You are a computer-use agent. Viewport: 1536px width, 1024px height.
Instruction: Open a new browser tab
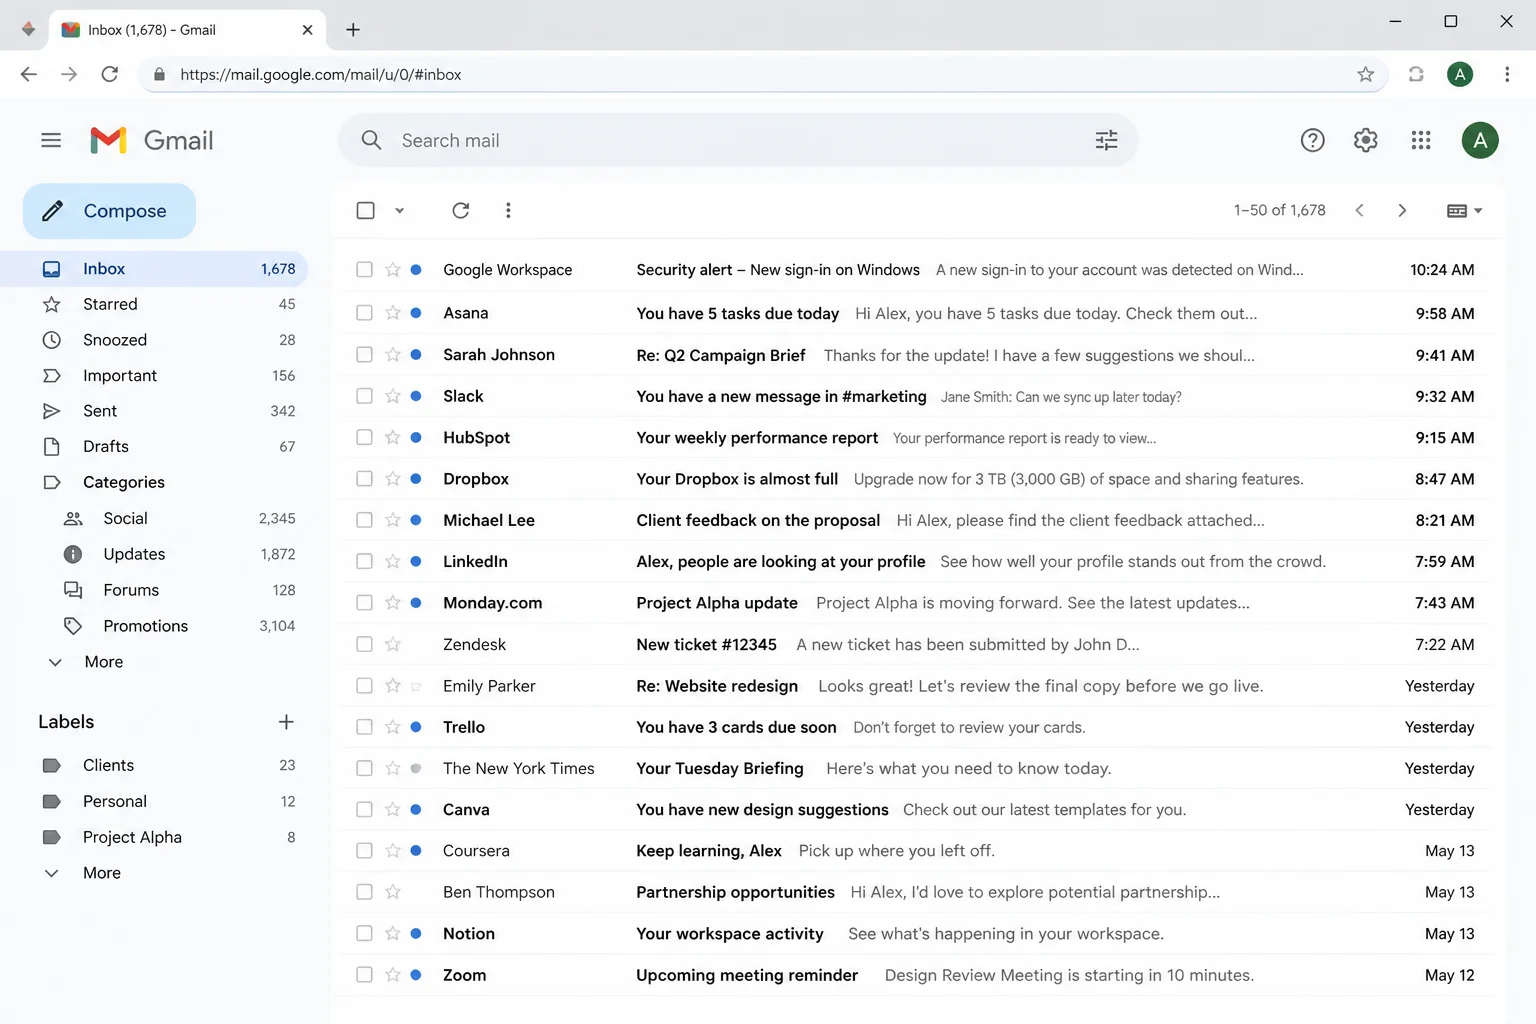click(x=353, y=30)
